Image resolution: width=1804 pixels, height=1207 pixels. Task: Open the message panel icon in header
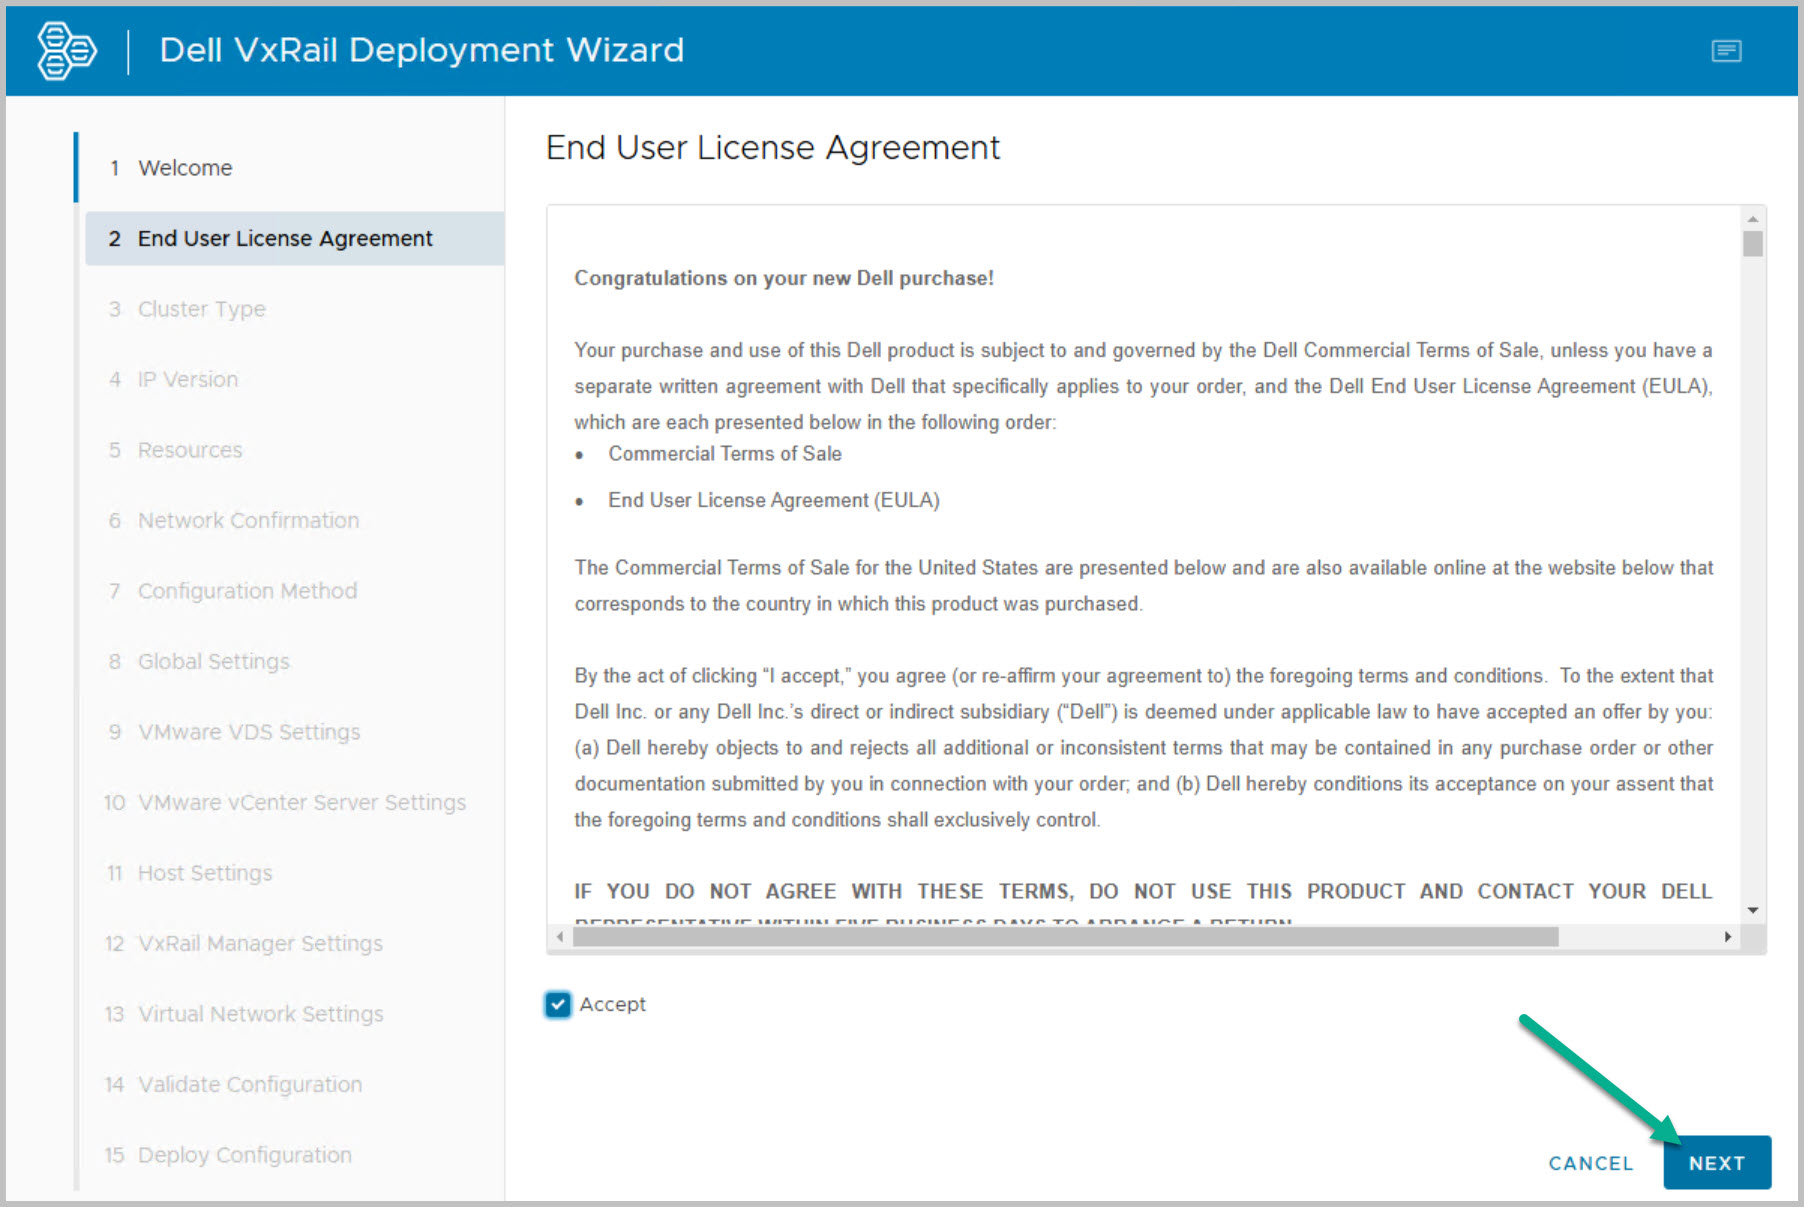tap(1725, 50)
